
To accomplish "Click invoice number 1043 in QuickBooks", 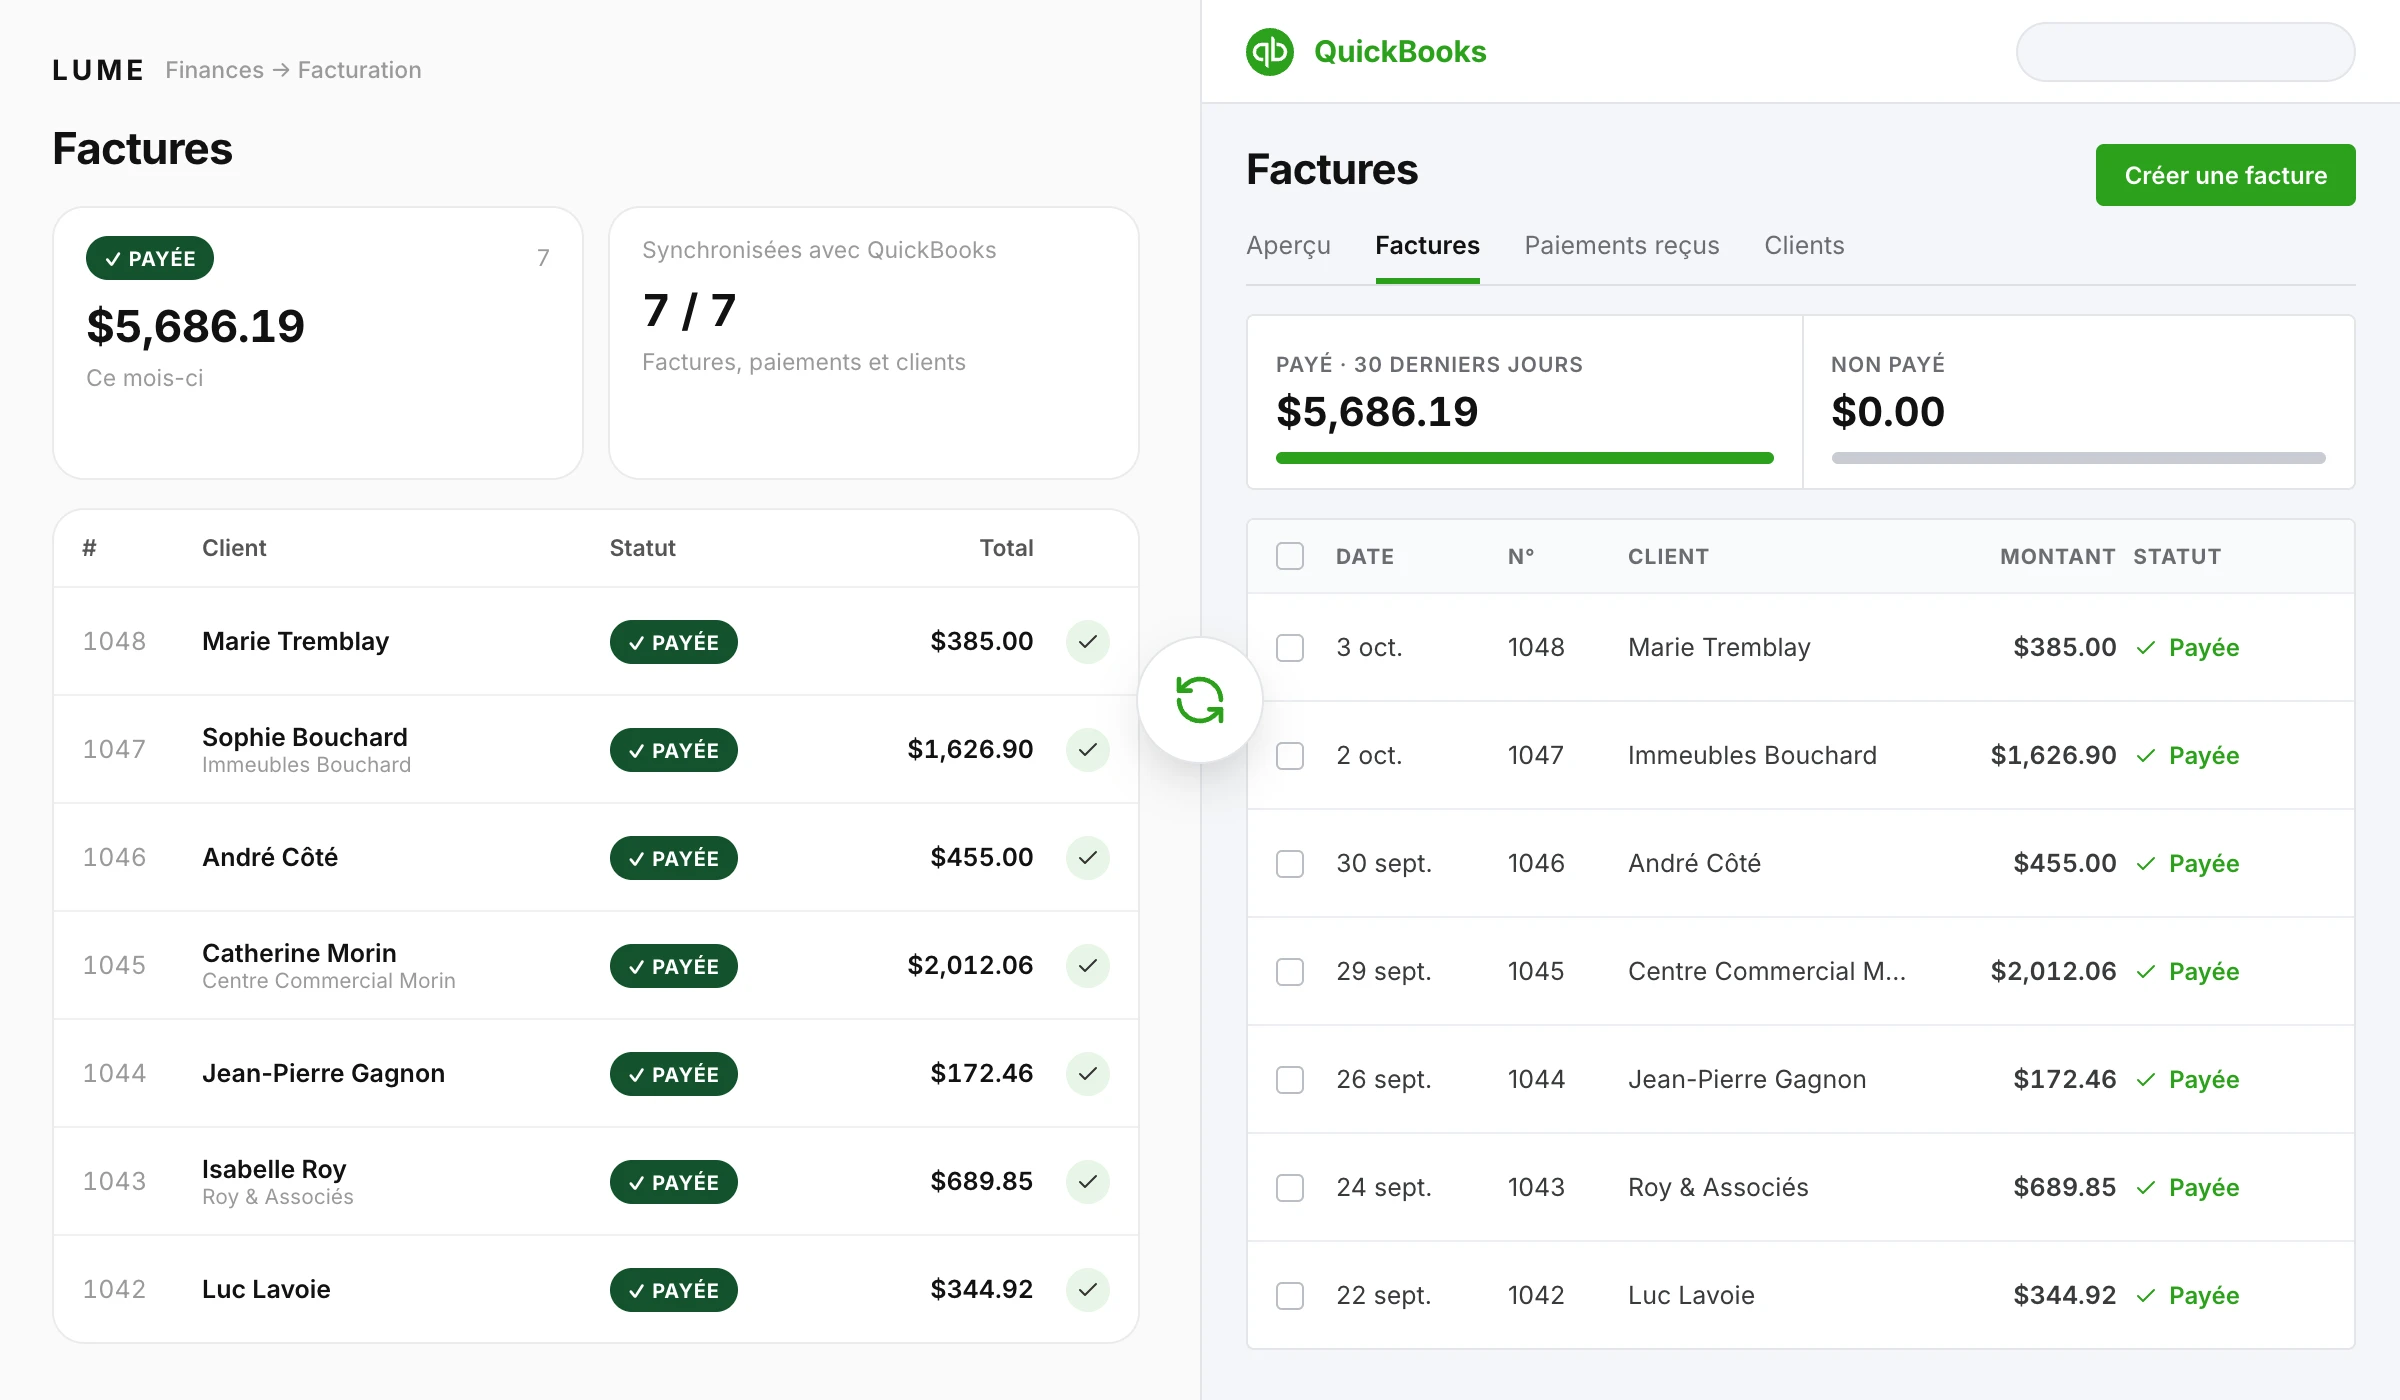I will click(x=1536, y=1188).
